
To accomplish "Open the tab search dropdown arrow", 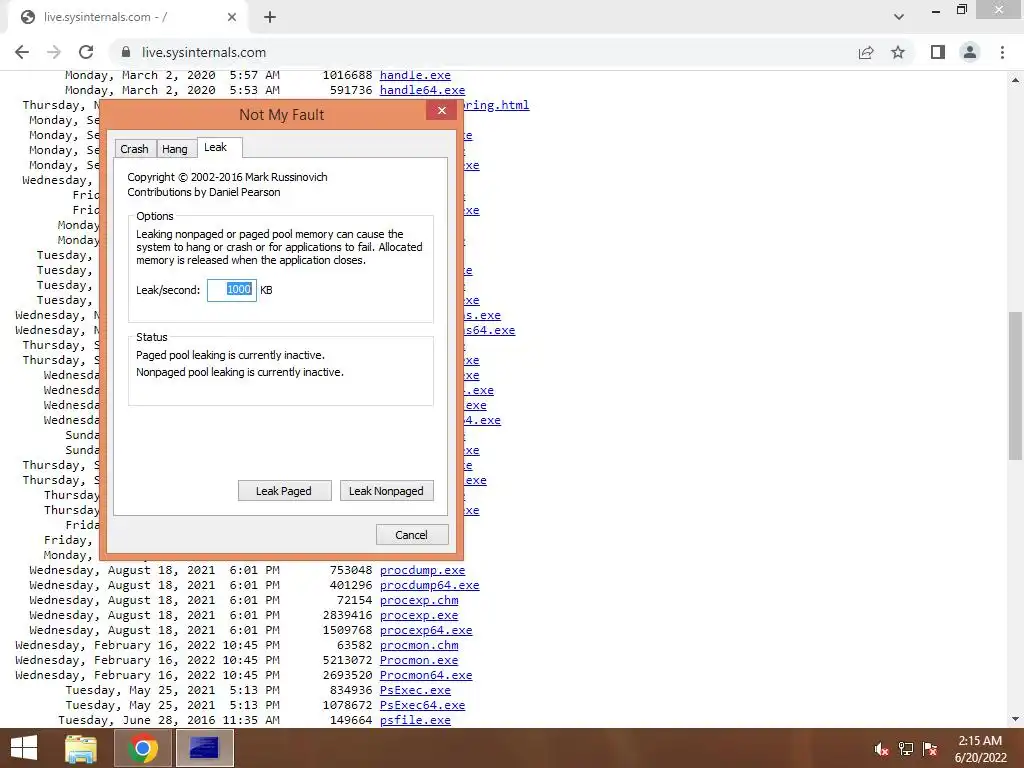I will coord(899,17).
